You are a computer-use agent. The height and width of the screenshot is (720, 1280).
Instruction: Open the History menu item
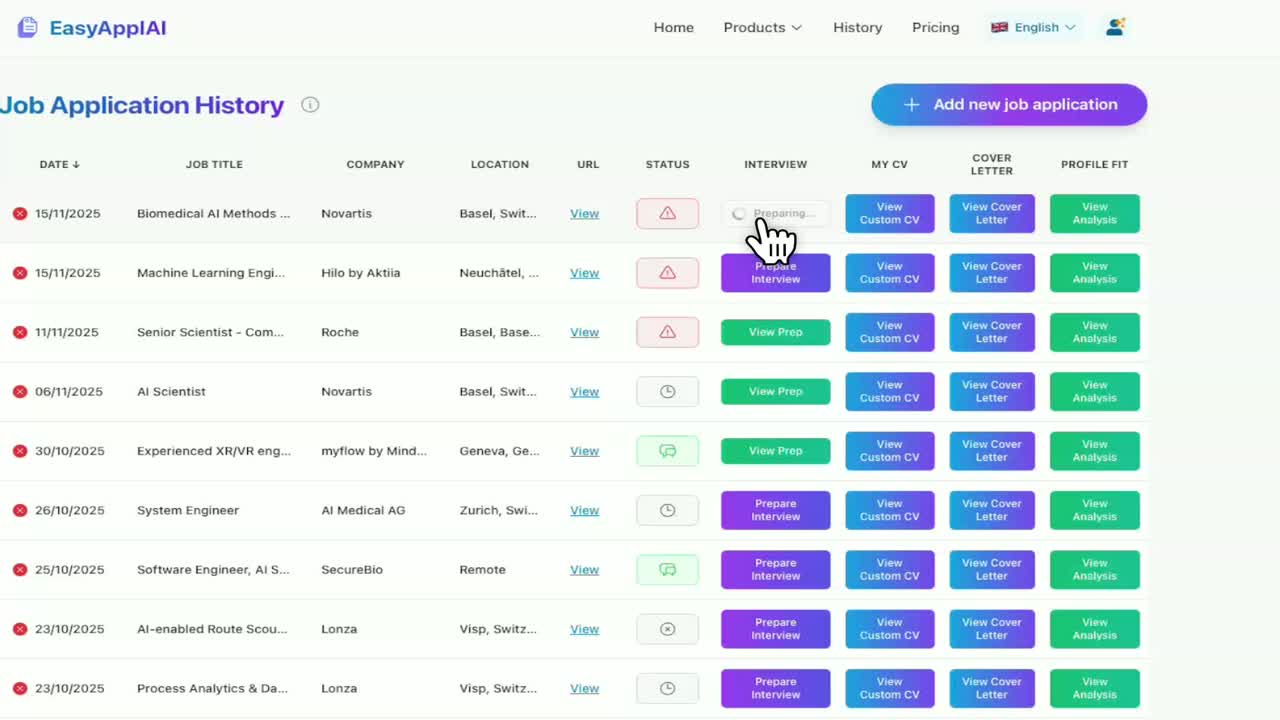pos(858,27)
